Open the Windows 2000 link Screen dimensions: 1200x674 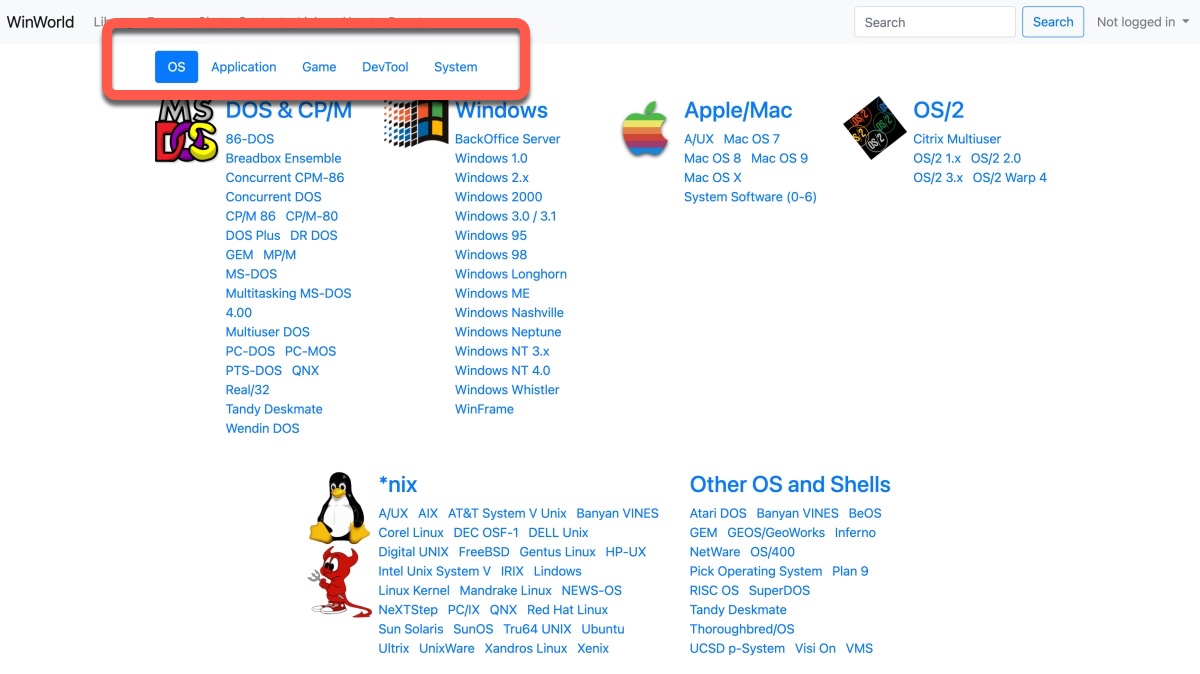(499, 197)
